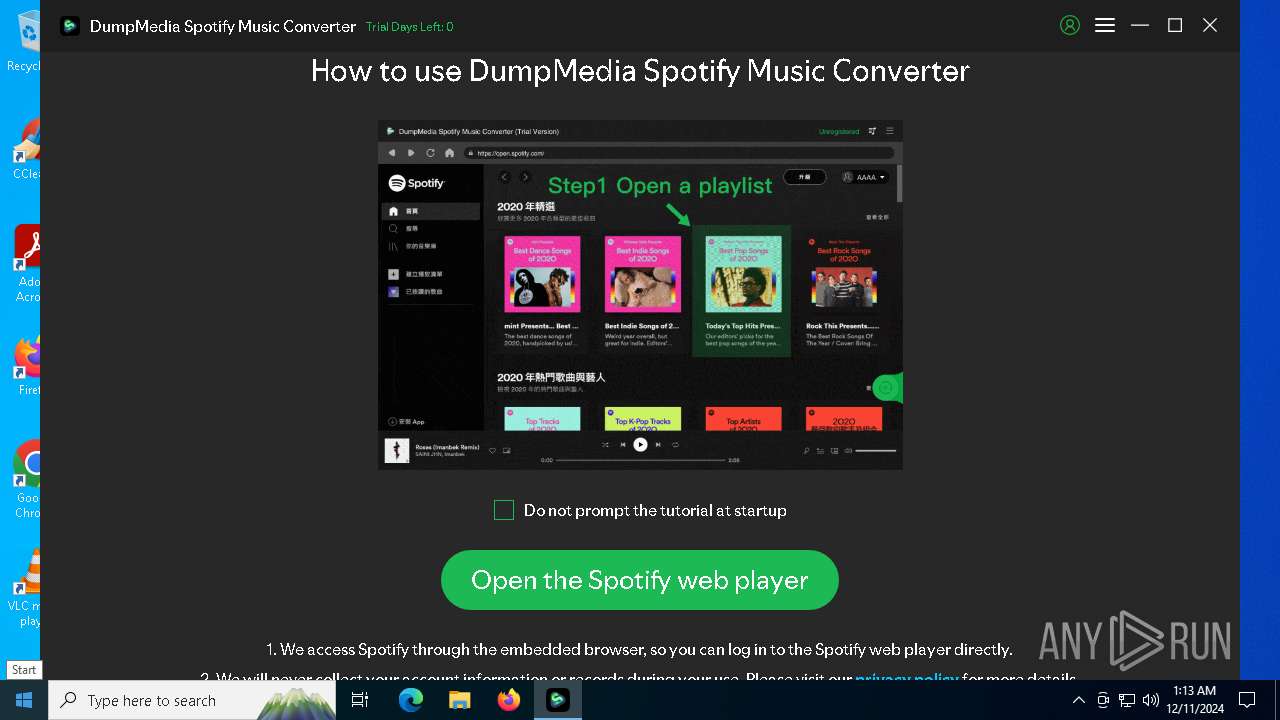Click the 'Type here to search' box
The height and width of the screenshot is (720, 1280).
(192, 700)
